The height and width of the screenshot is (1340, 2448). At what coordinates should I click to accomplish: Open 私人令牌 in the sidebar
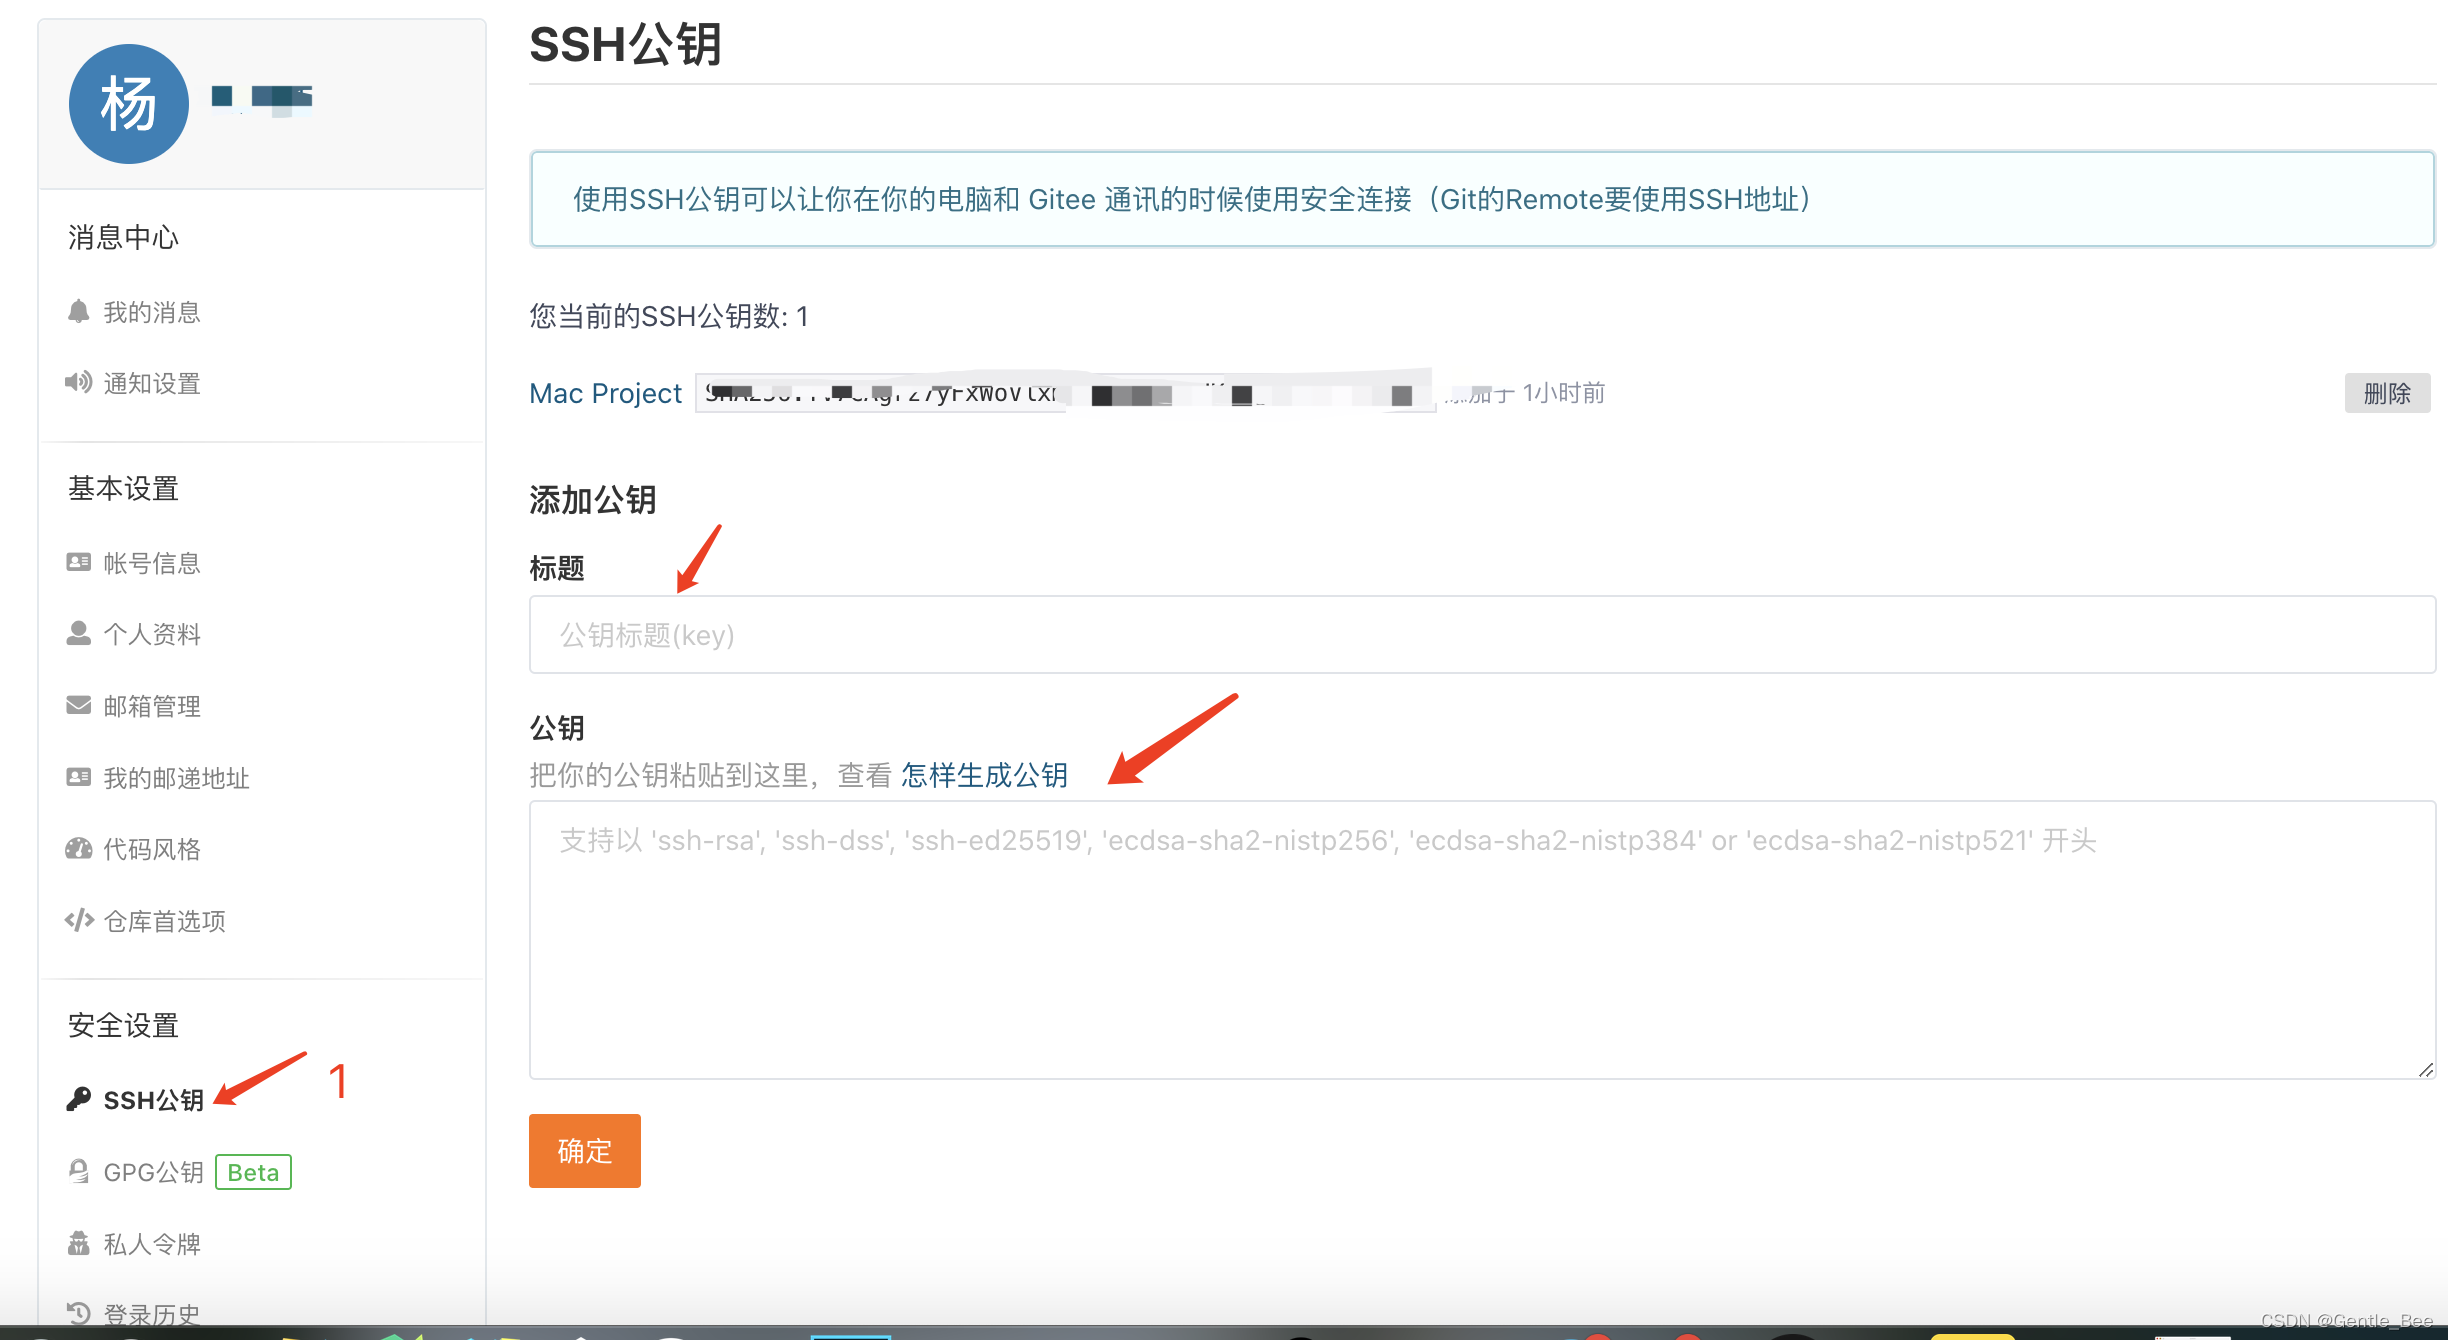(x=152, y=1244)
